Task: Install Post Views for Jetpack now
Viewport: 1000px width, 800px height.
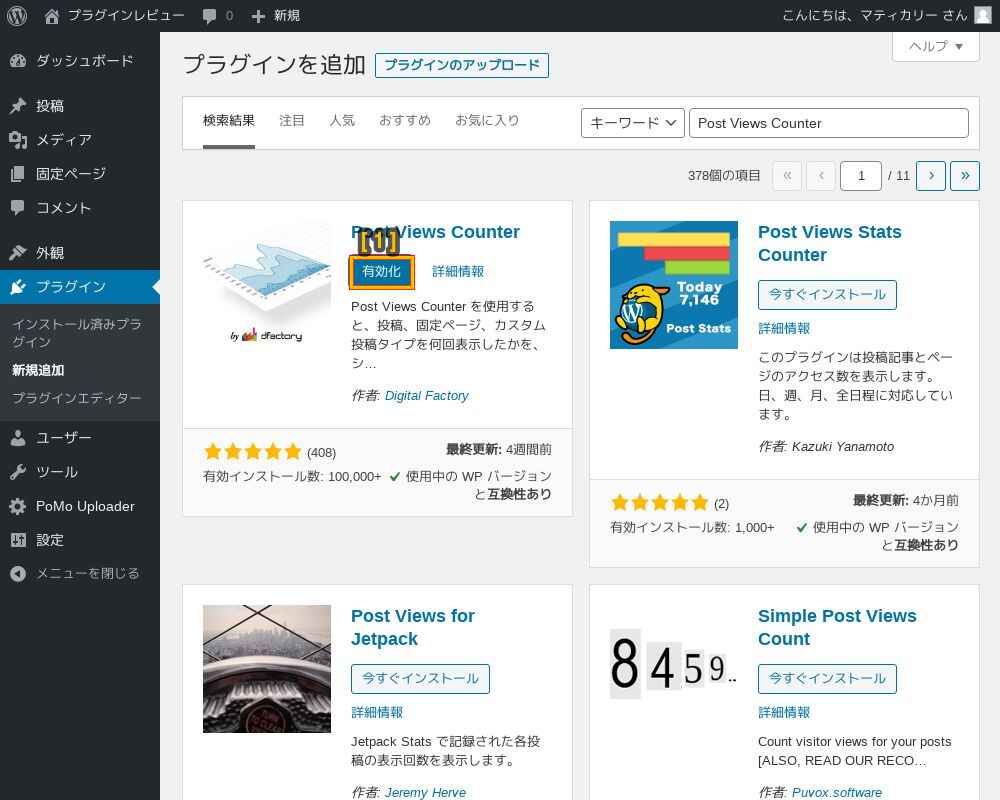Action: pos(420,679)
